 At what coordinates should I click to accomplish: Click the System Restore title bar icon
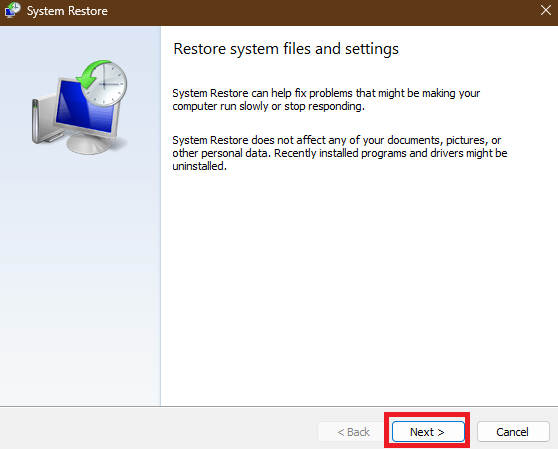[12, 10]
